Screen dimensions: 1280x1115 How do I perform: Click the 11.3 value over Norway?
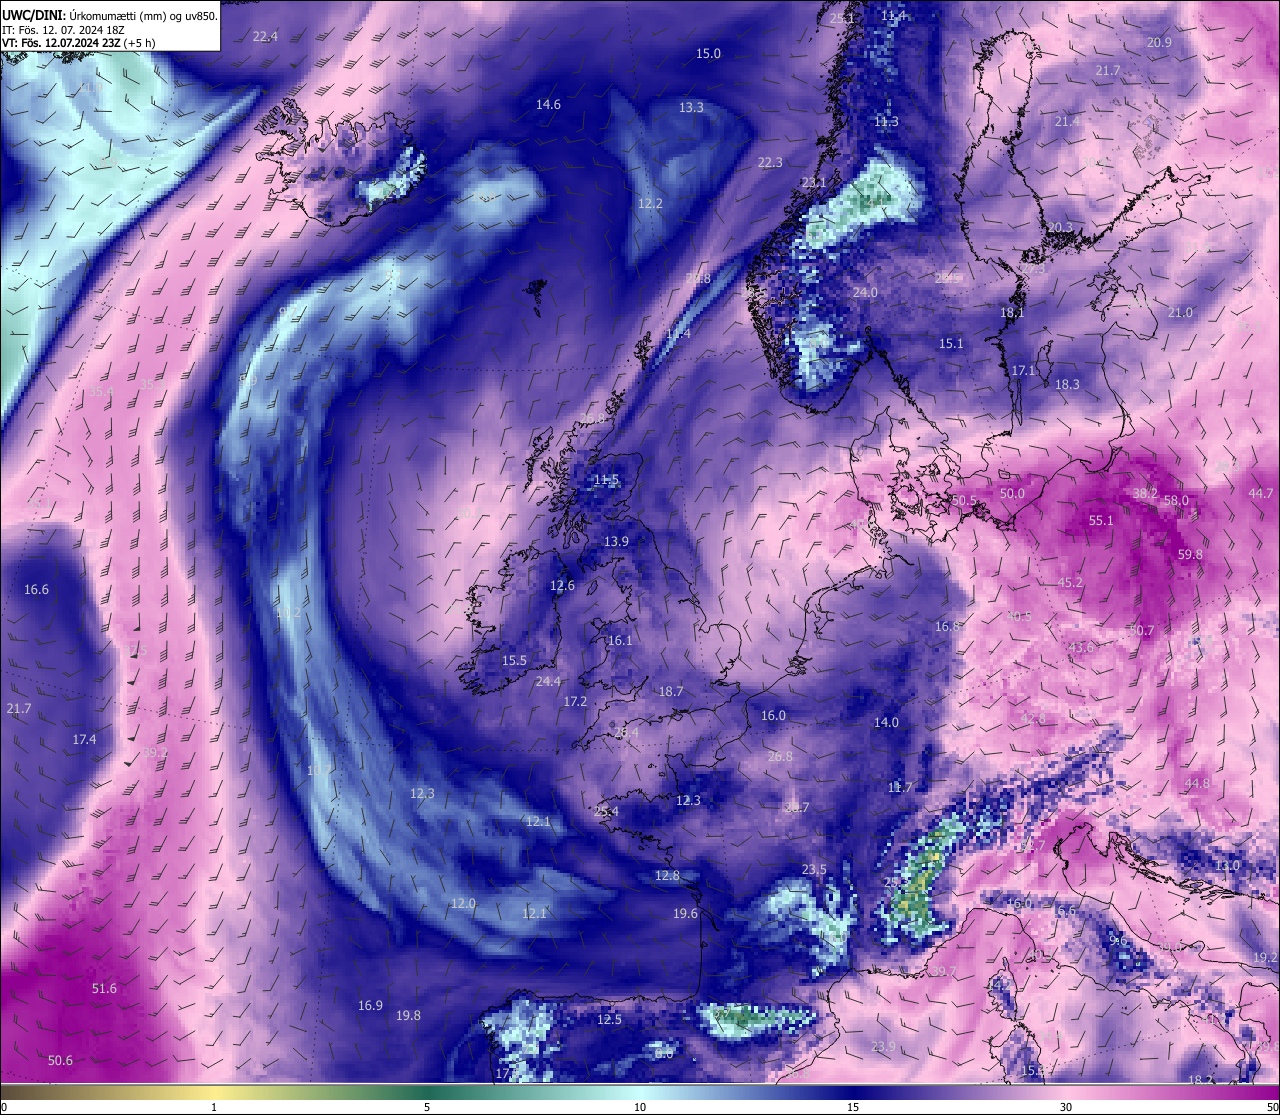[886, 122]
